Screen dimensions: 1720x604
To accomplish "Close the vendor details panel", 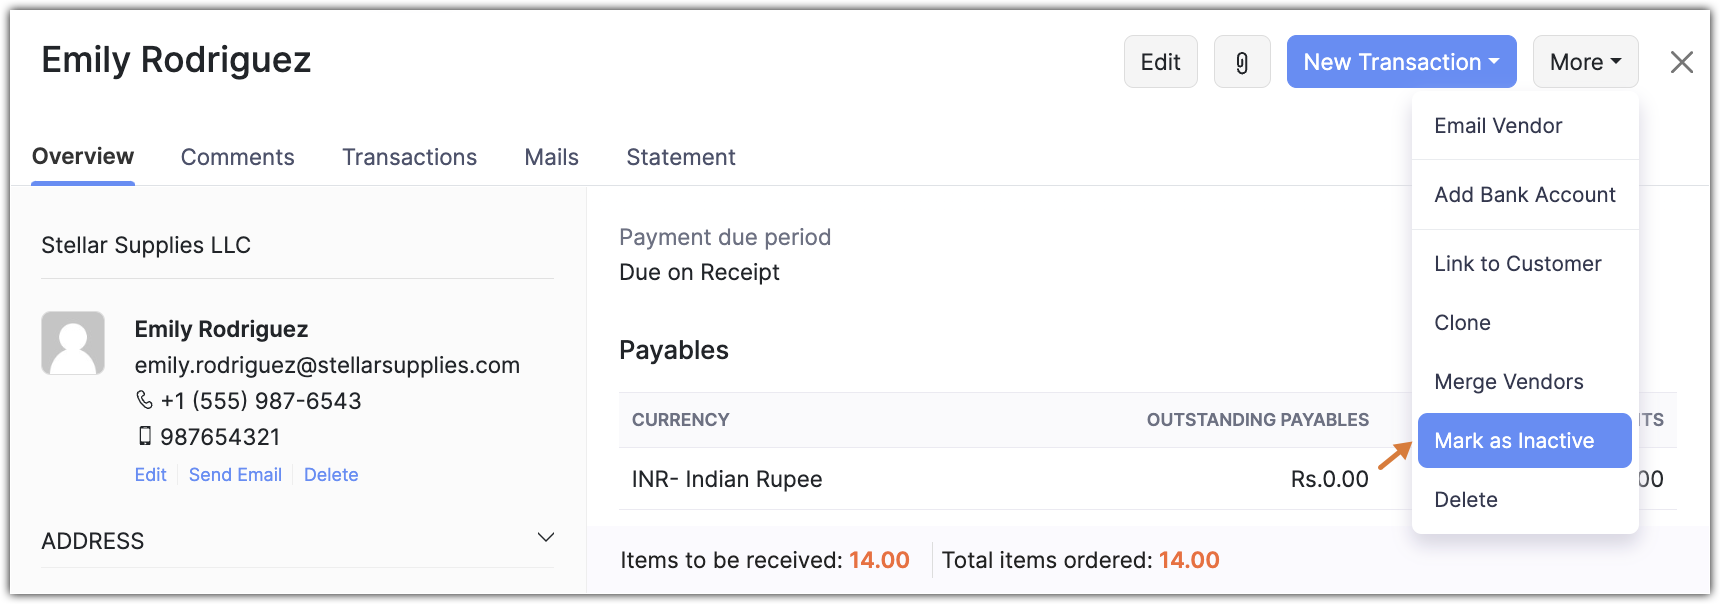I will [x=1681, y=62].
